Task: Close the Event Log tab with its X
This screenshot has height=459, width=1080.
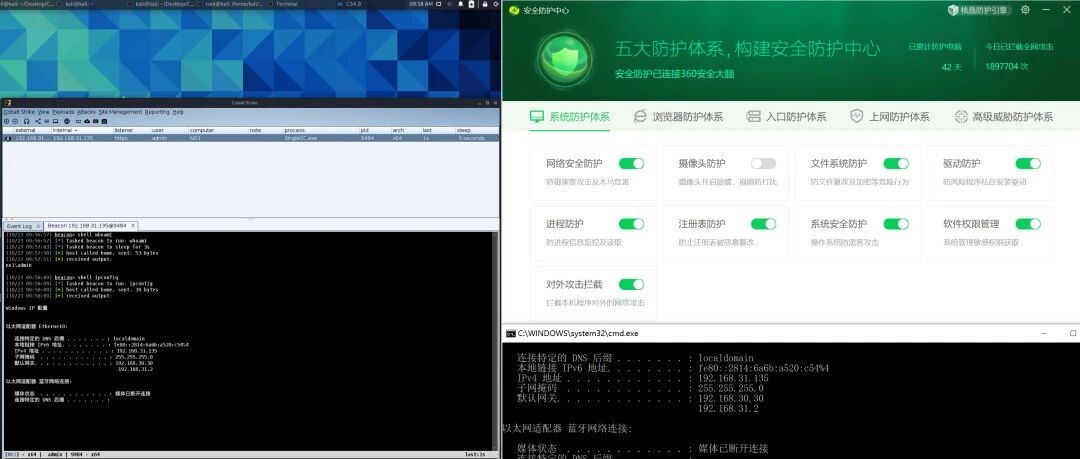Action: (39, 226)
